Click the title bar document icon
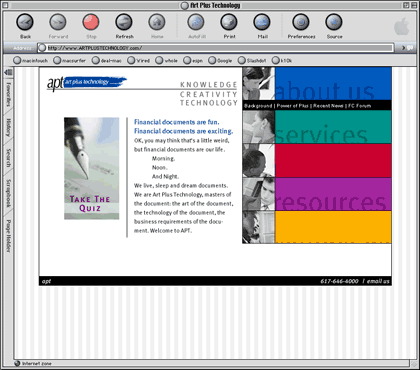Image resolution: width=420 pixels, height=370 pixels. coord(184,5)
